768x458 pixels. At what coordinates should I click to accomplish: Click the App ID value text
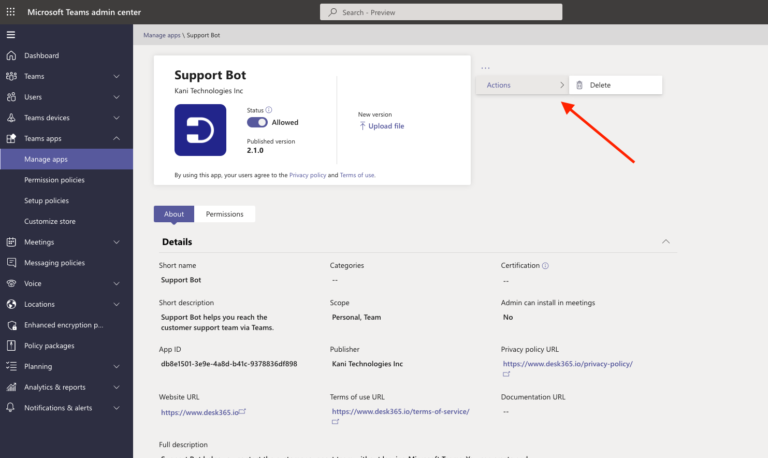pyautogui.click(x=229, y=364)
